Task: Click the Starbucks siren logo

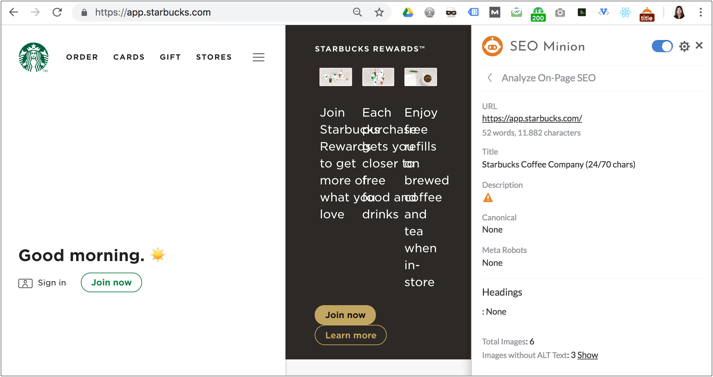Action: [x=34, y=57]
